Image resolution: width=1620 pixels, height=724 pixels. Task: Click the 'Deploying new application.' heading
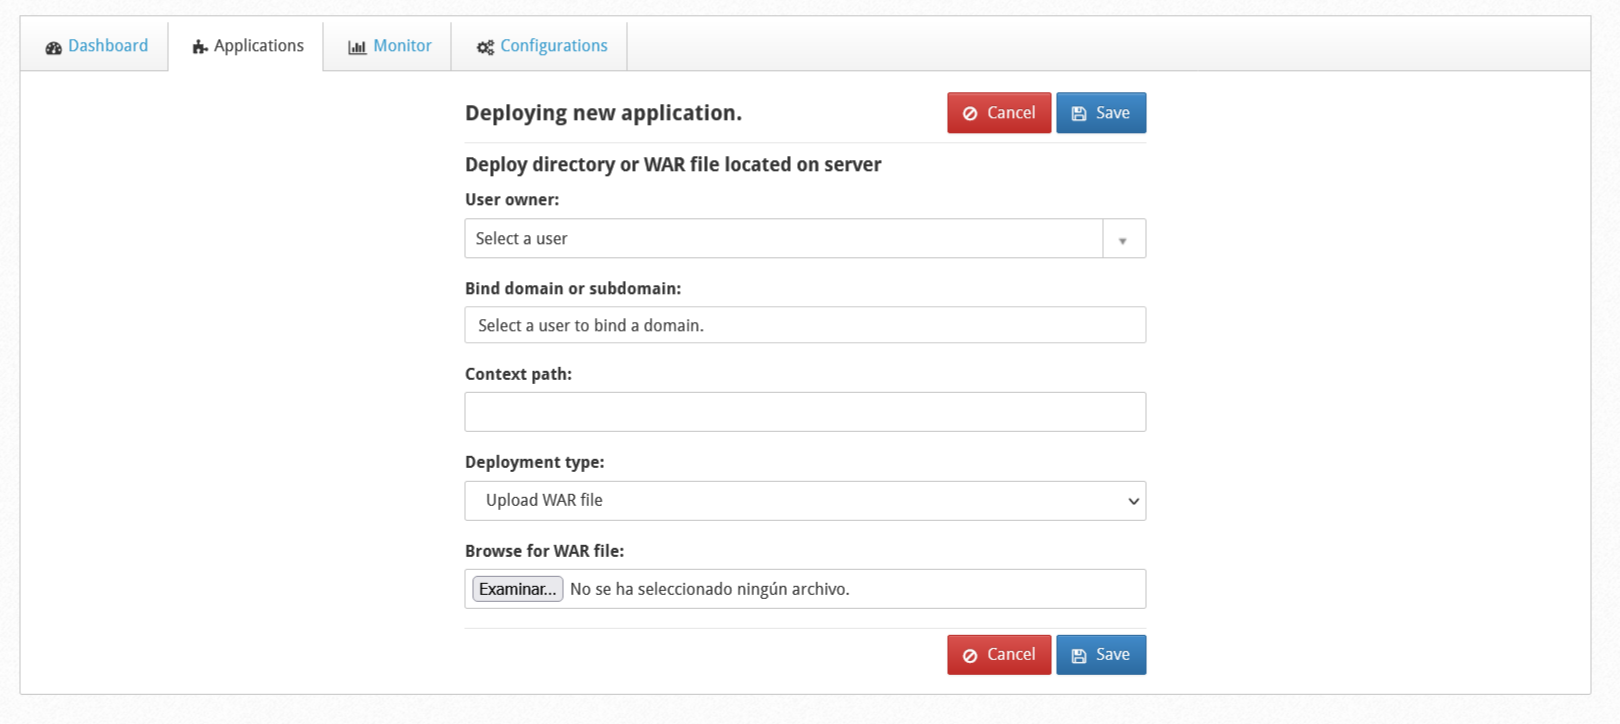pyautogui.click(x=603, y=113)
